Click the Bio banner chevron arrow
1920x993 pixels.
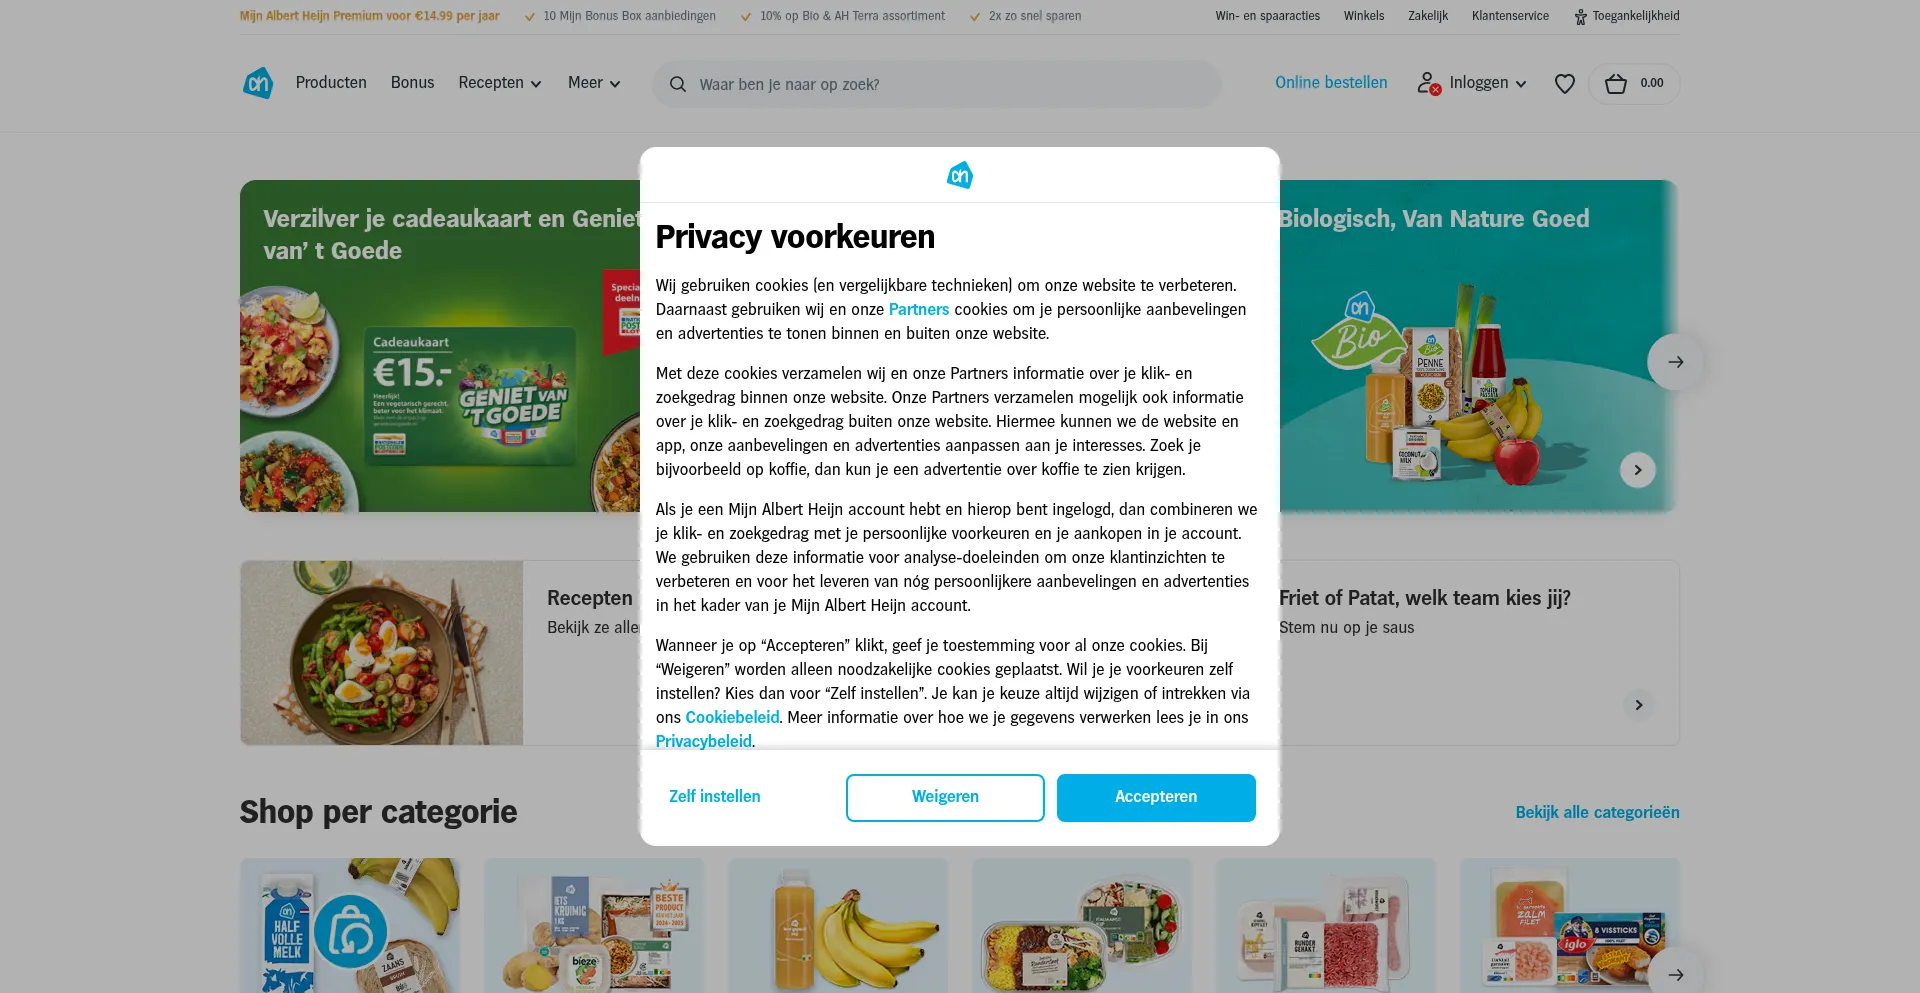(x=1638, y=470)
